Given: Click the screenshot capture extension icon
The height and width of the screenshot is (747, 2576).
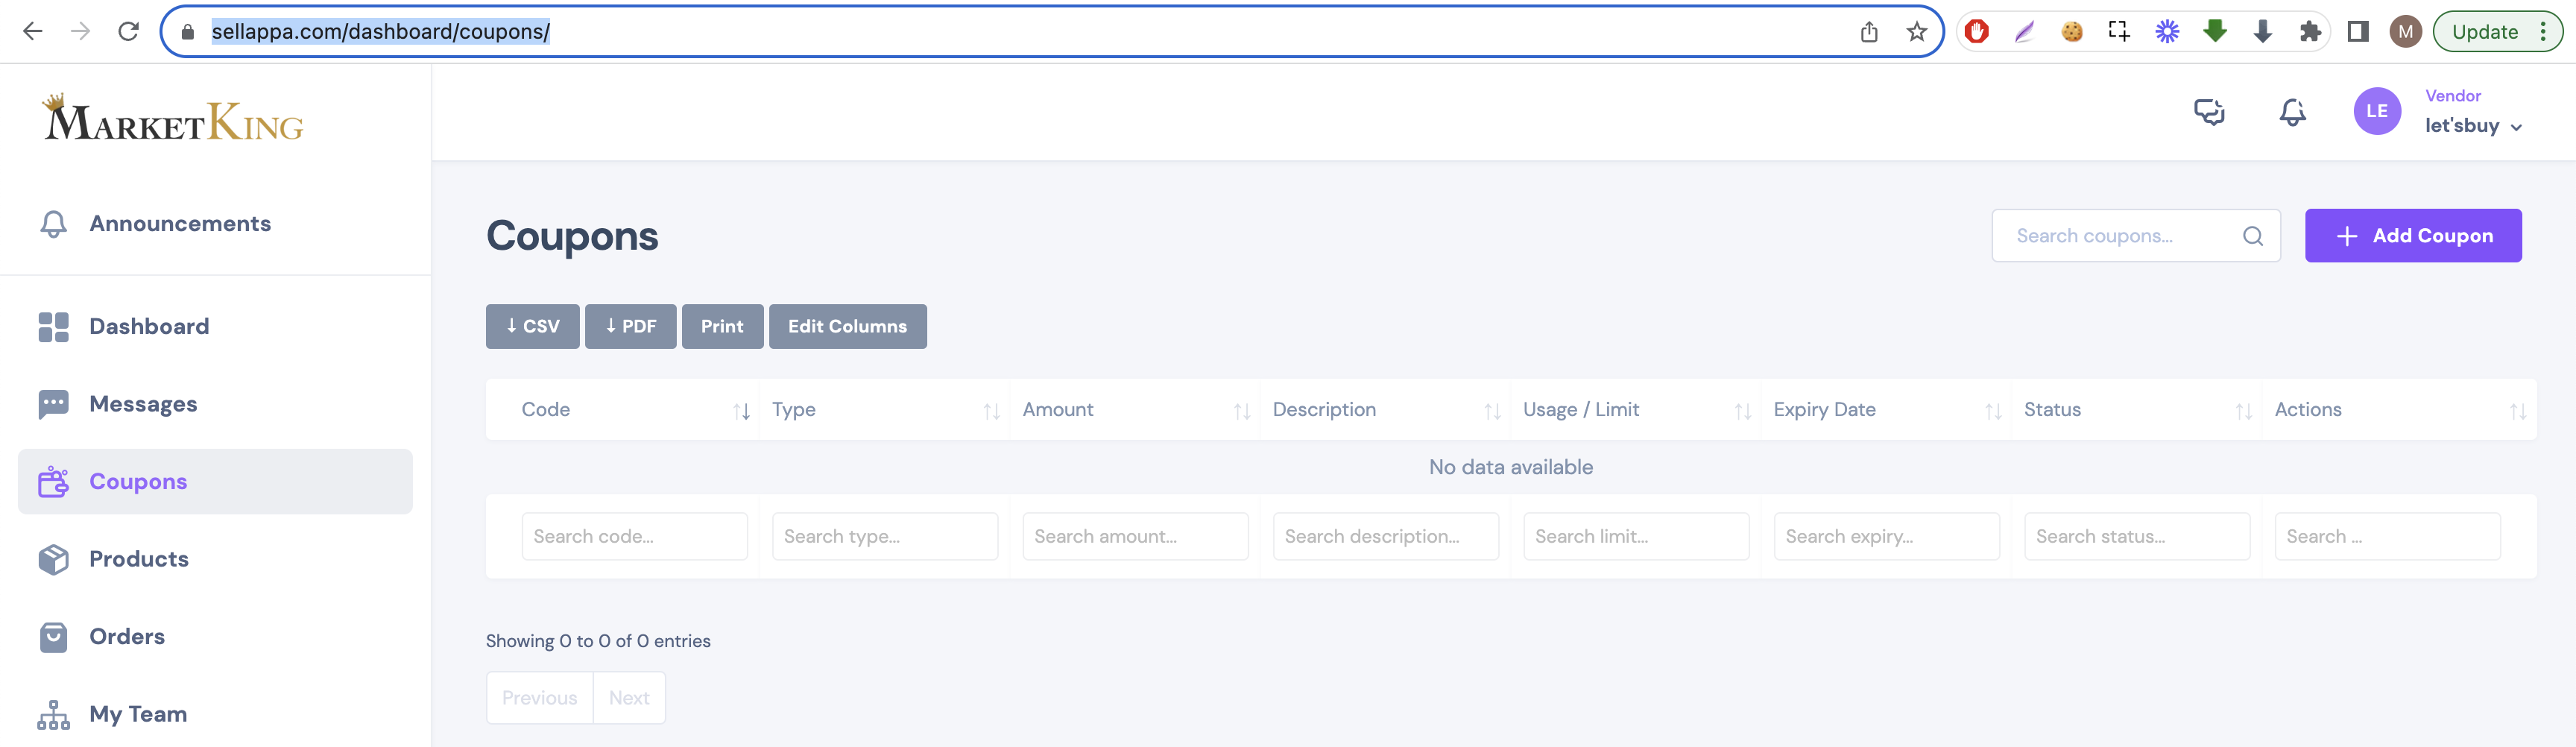Looking at the screenshot, I should point(2119,32).
